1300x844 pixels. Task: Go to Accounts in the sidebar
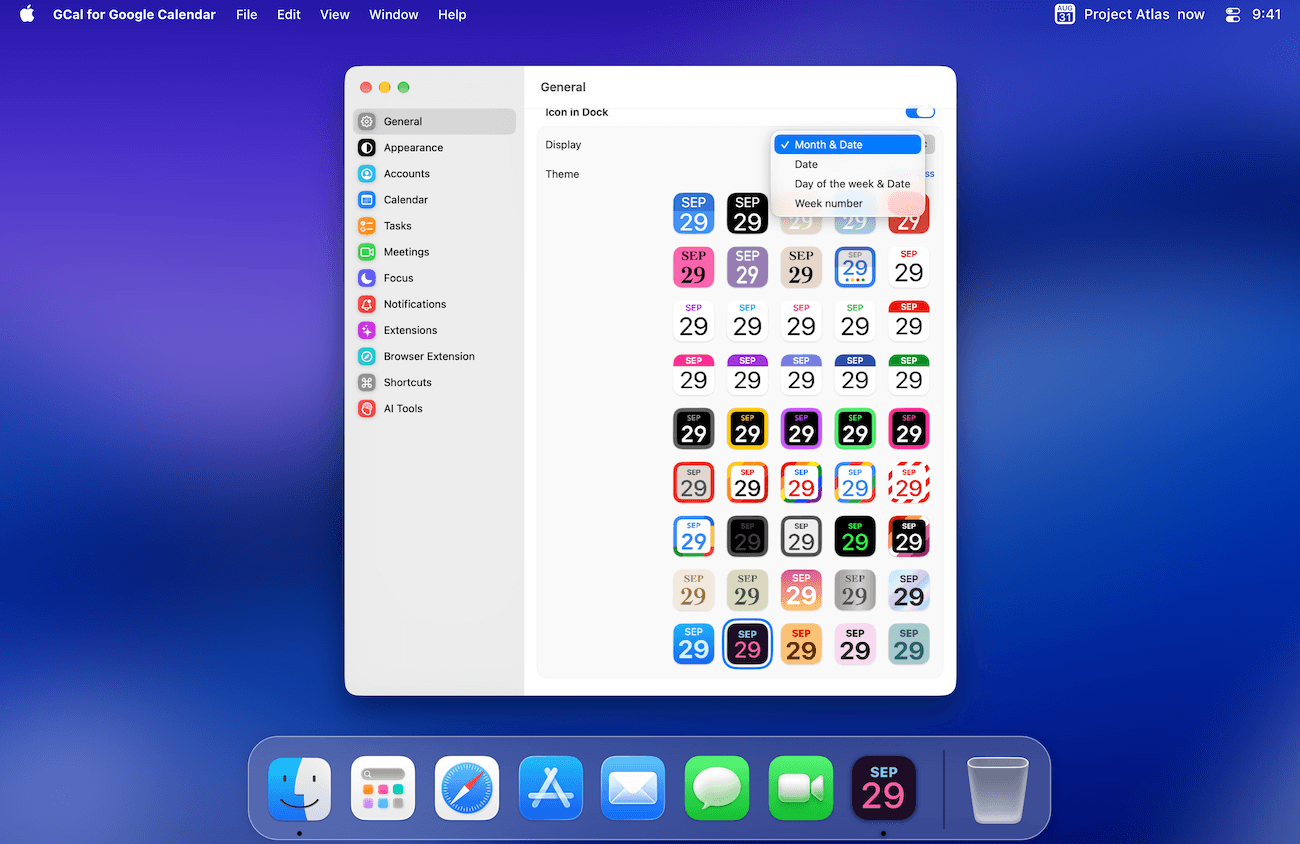click(434, 173)
